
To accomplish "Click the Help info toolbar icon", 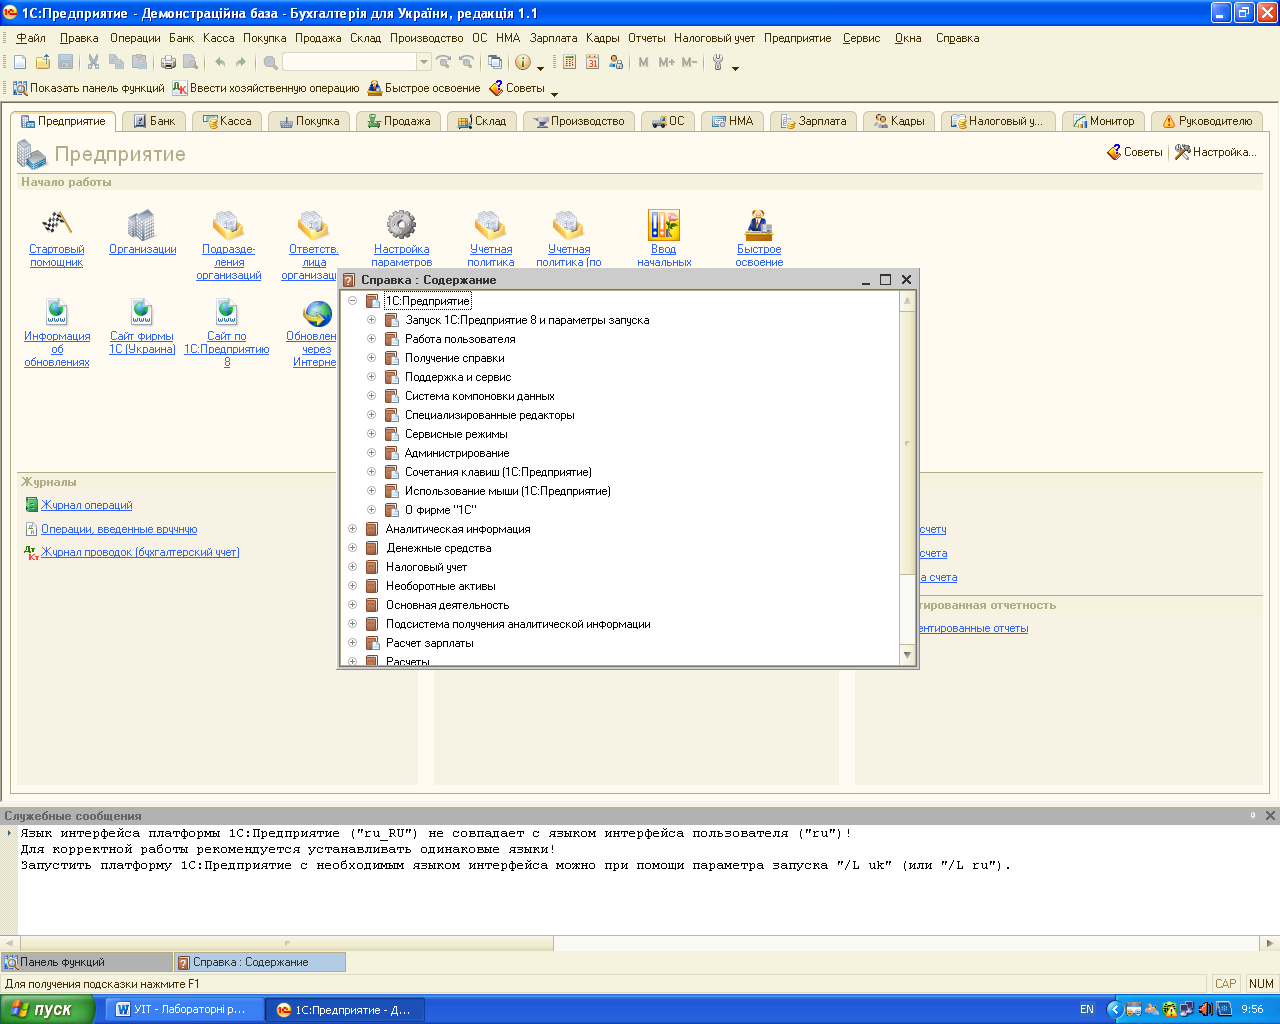I will pyautogui.click(x=523, y=62).
